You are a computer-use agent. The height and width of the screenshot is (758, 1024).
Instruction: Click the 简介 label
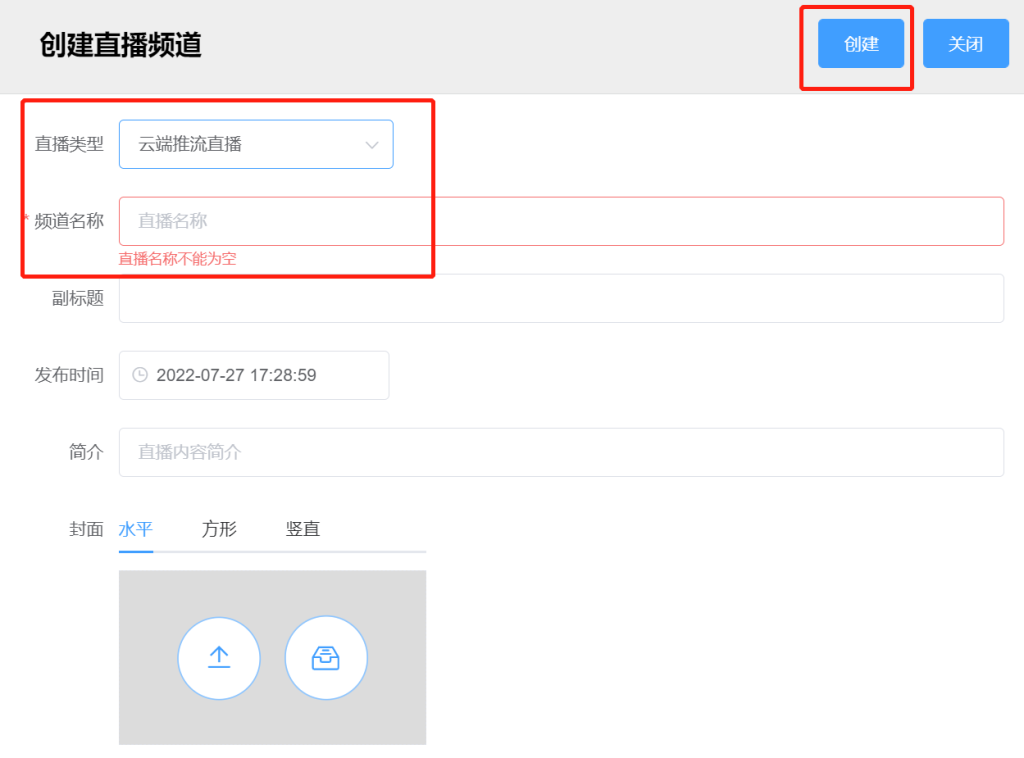[x=86, y=452]
